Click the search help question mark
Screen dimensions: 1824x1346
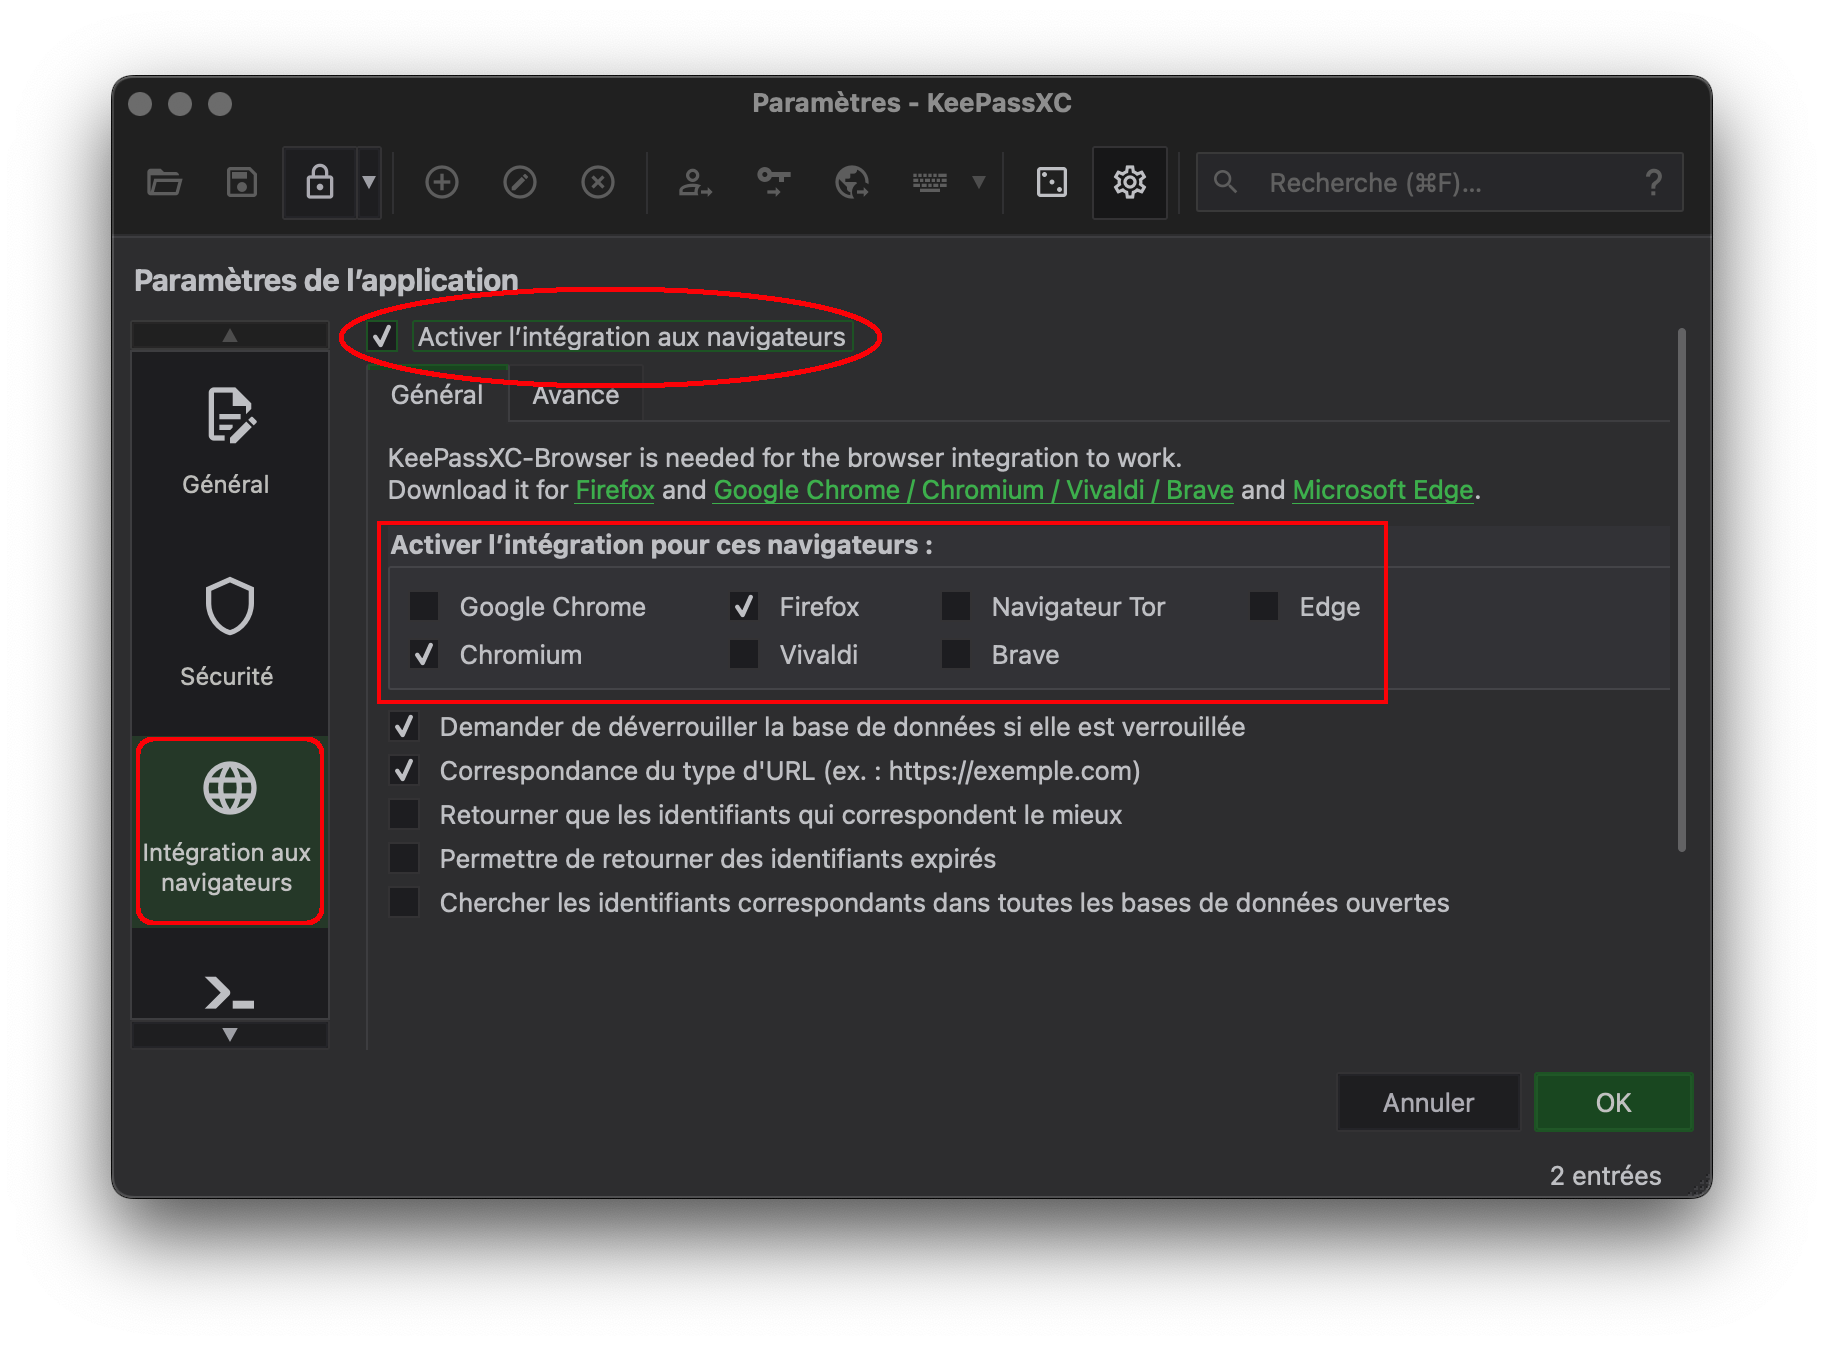1654,182
